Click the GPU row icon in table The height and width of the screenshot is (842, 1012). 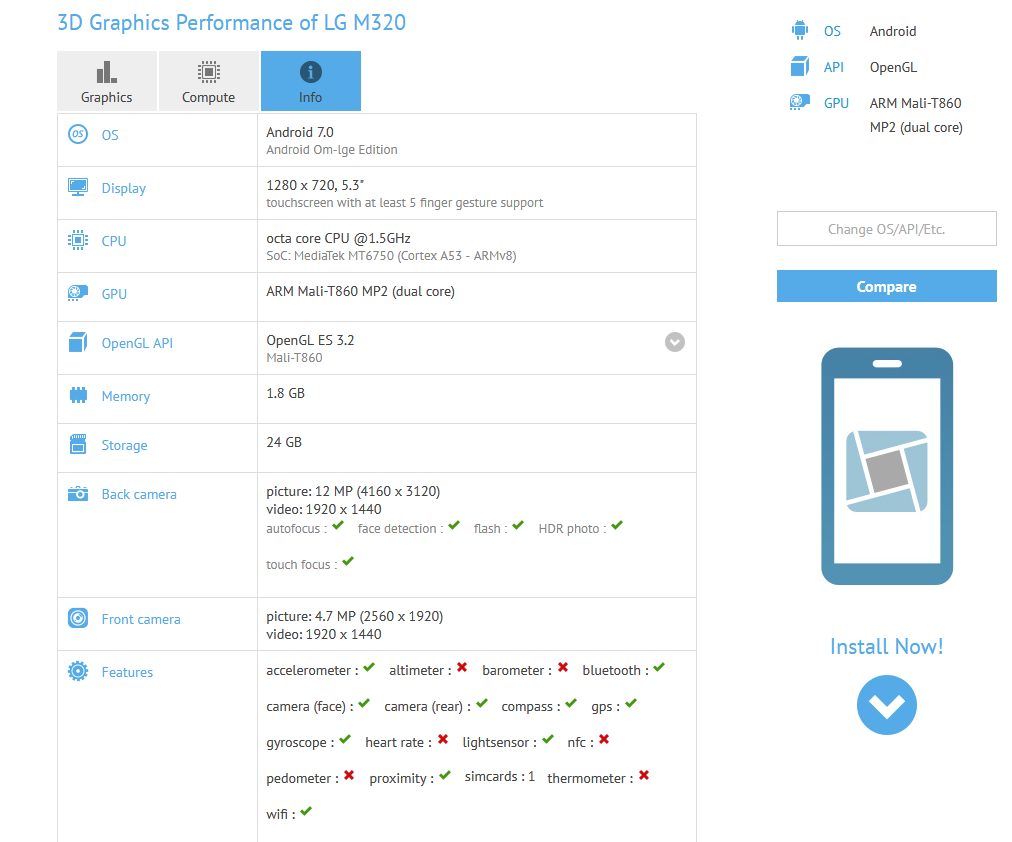[78, 294]
